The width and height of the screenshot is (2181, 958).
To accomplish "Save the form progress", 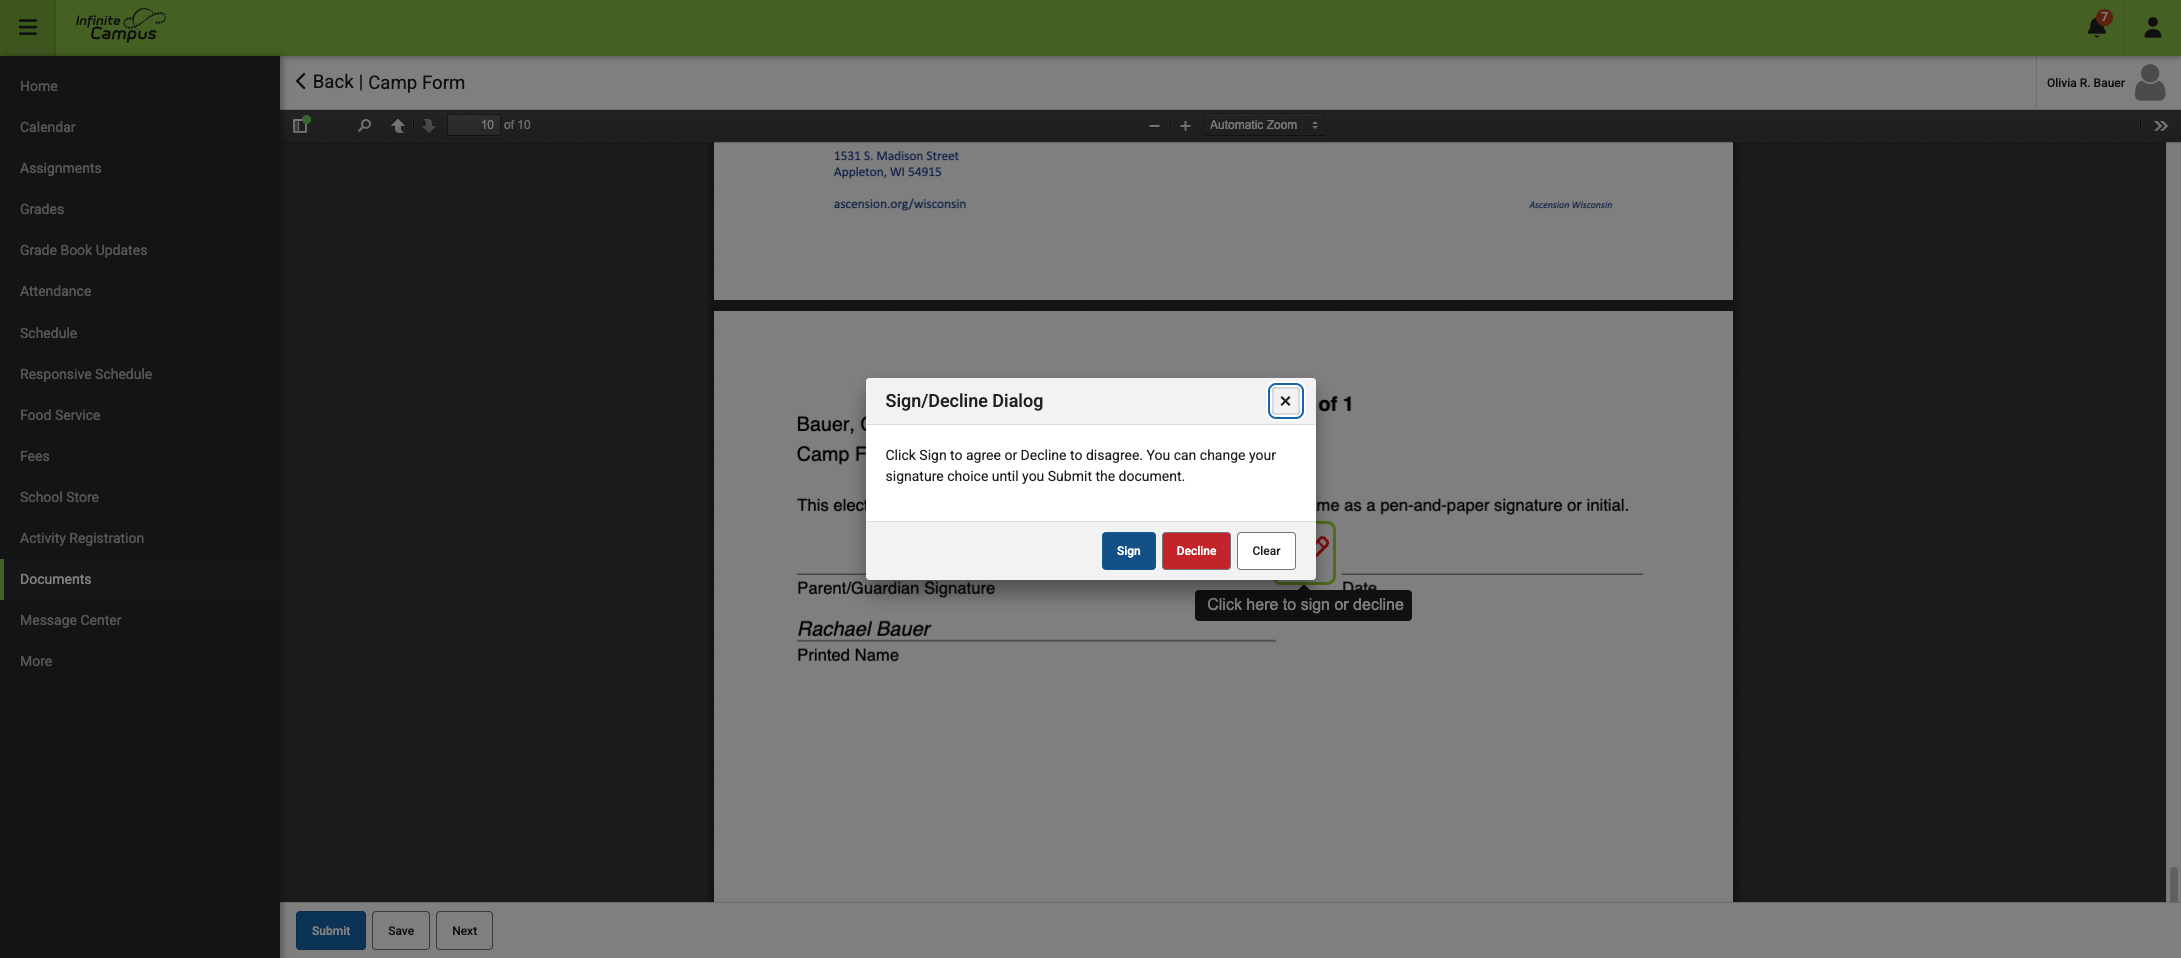I will pyautogui.click(x=401, y=930).
